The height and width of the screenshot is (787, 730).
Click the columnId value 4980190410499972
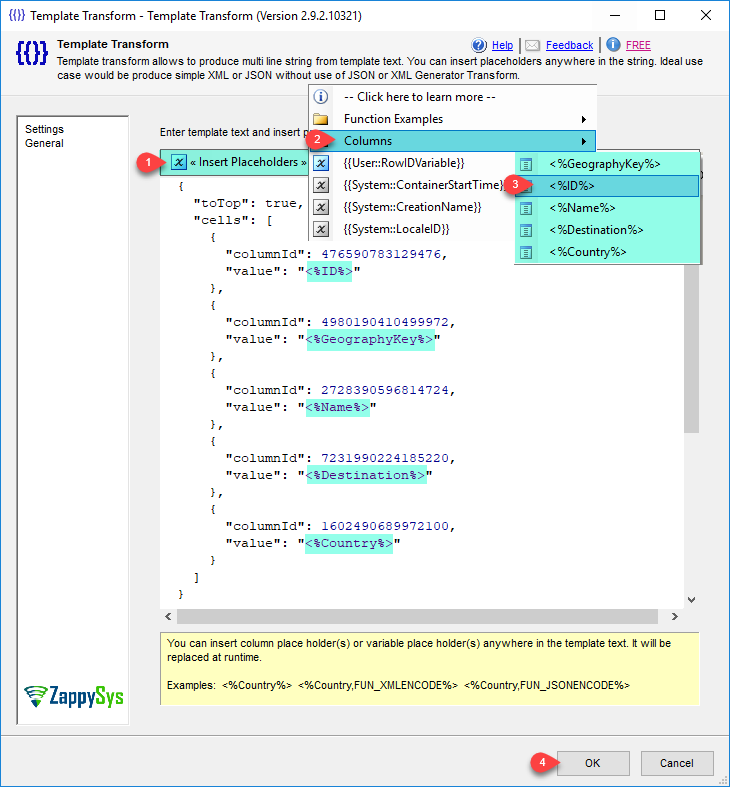click(385, 322)
